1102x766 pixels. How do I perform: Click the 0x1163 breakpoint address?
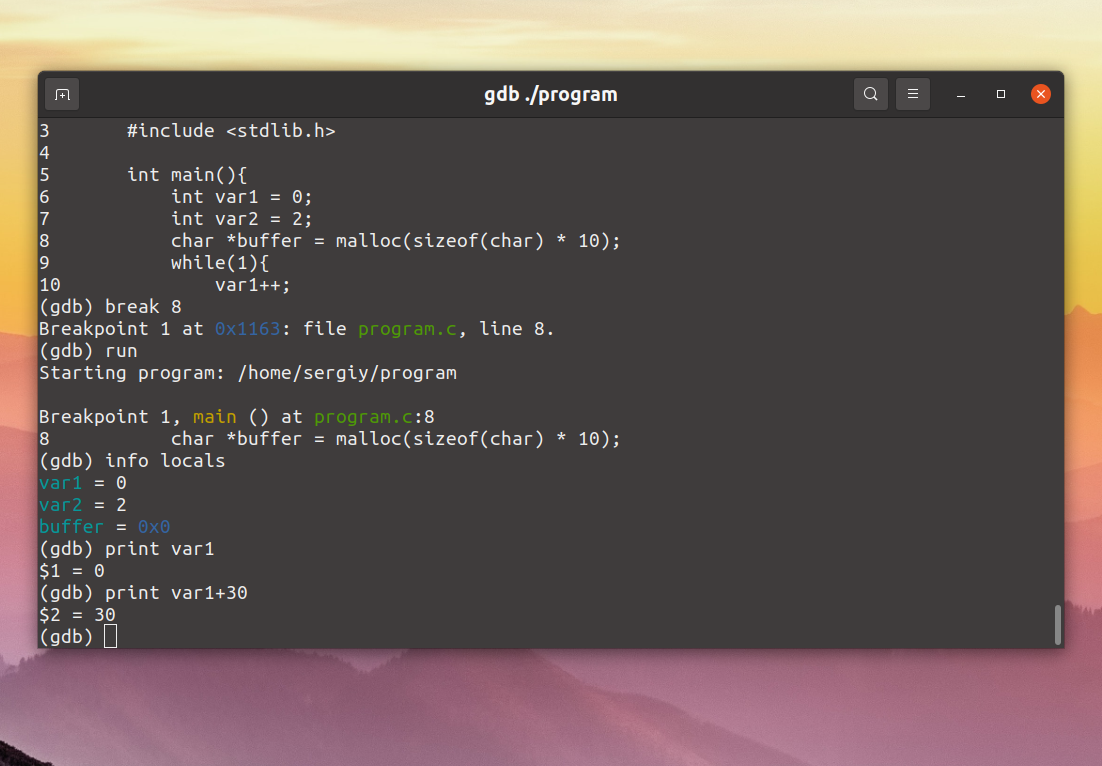pyautogui.click(x=247, y=329)
